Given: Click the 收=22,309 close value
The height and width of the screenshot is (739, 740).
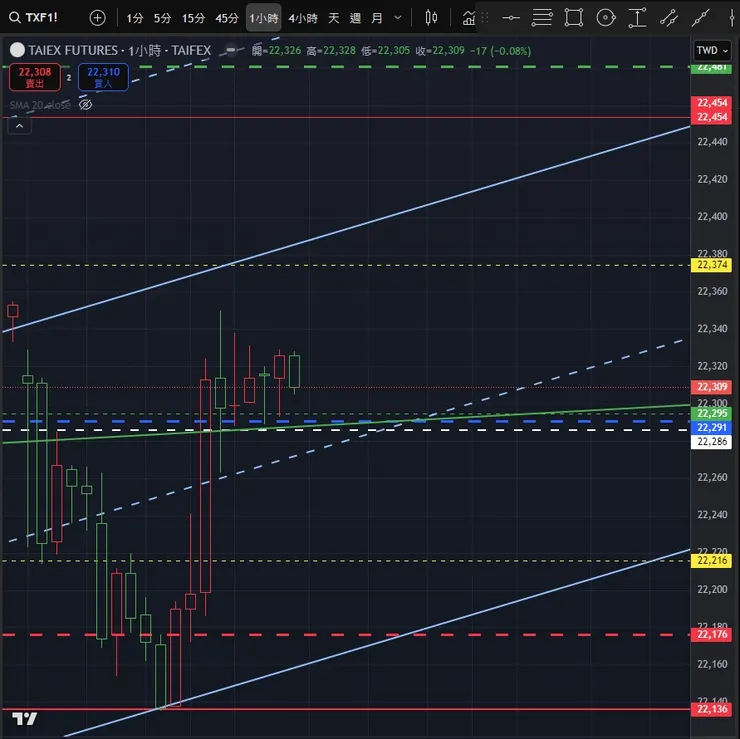Looking at the screenshot, I should 440,51.
